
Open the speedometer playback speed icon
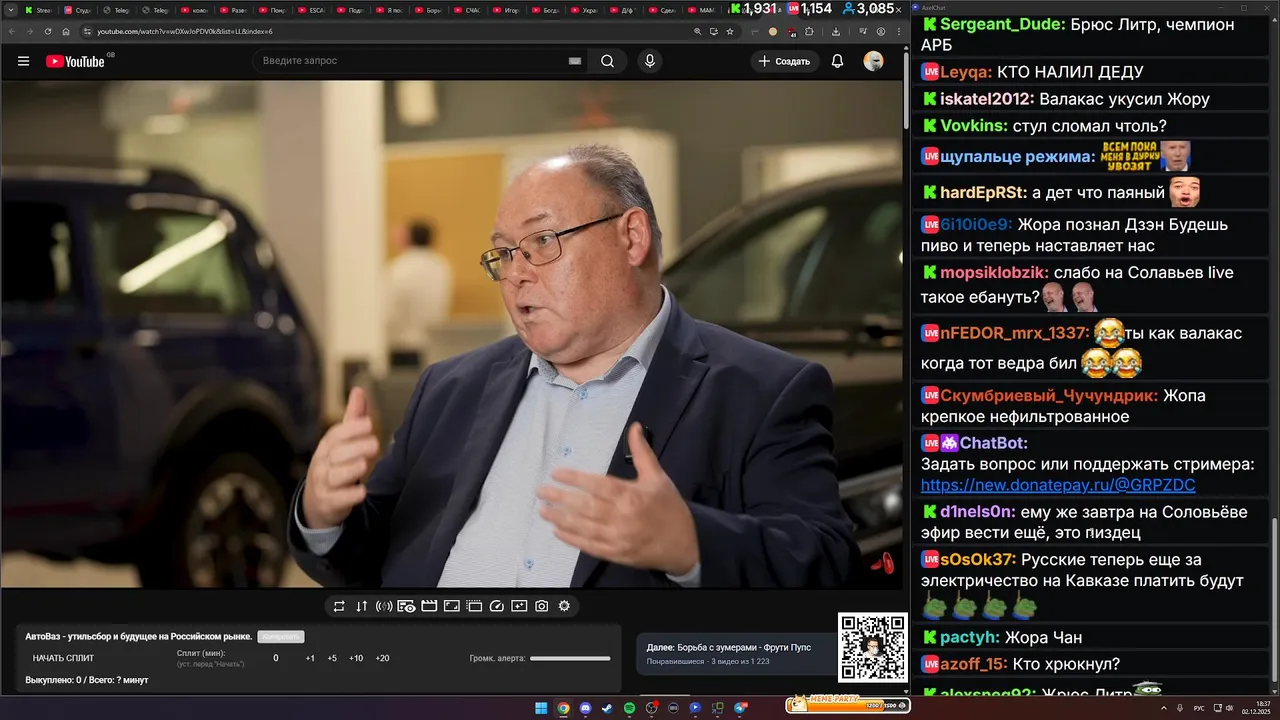497,606
